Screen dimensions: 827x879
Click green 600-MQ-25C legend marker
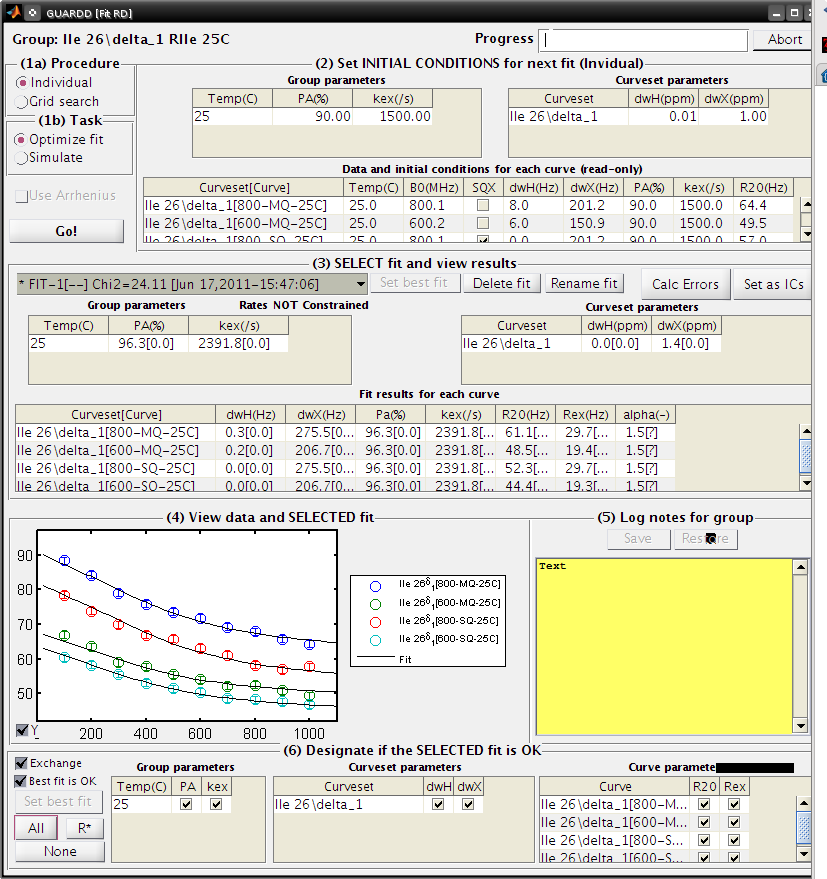(376, 604)
